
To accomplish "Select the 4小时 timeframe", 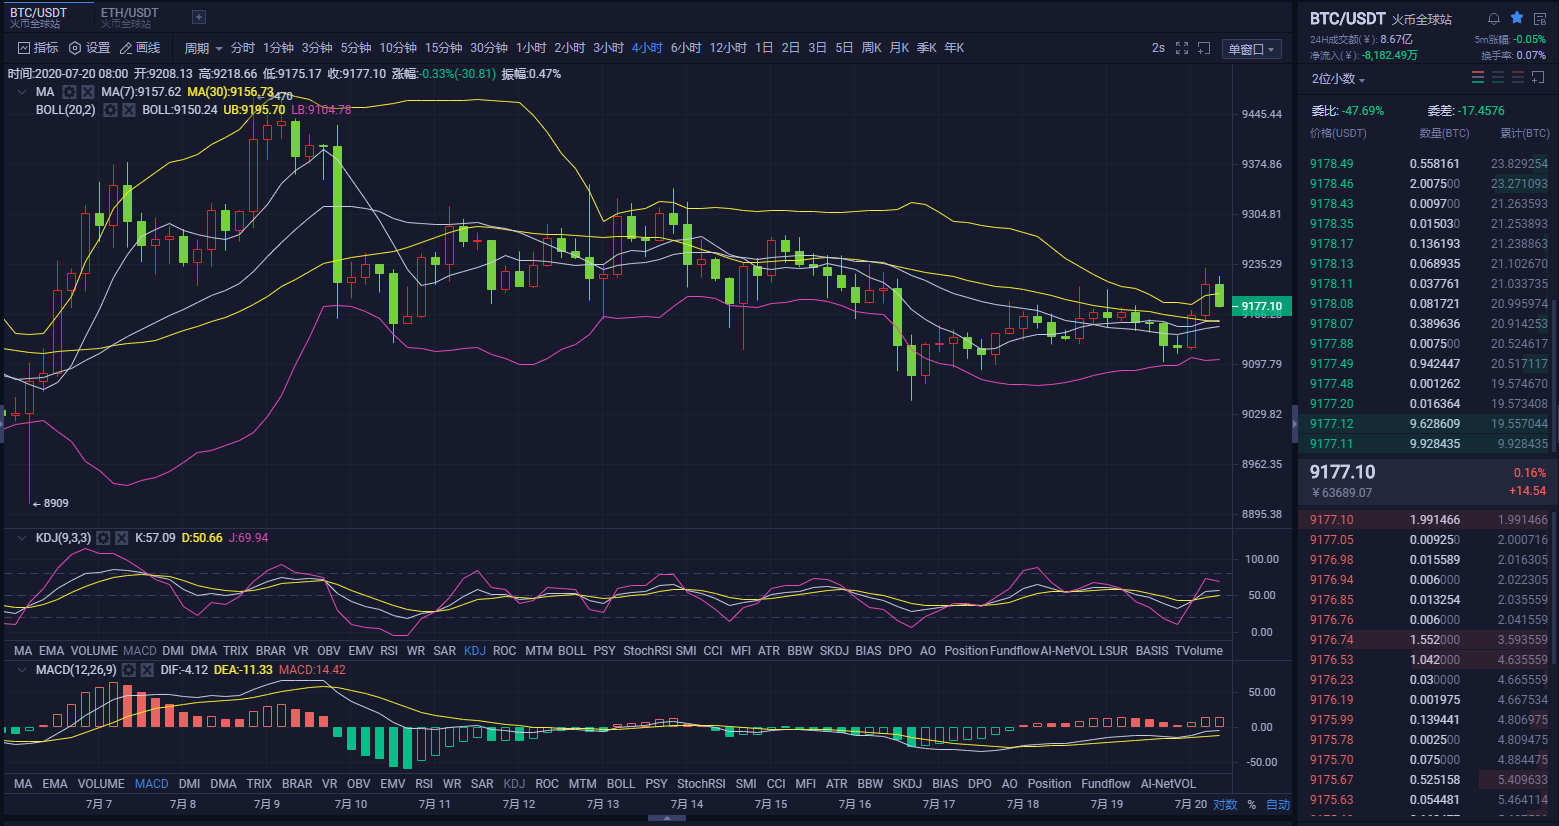I will click(x=647, y=48).
